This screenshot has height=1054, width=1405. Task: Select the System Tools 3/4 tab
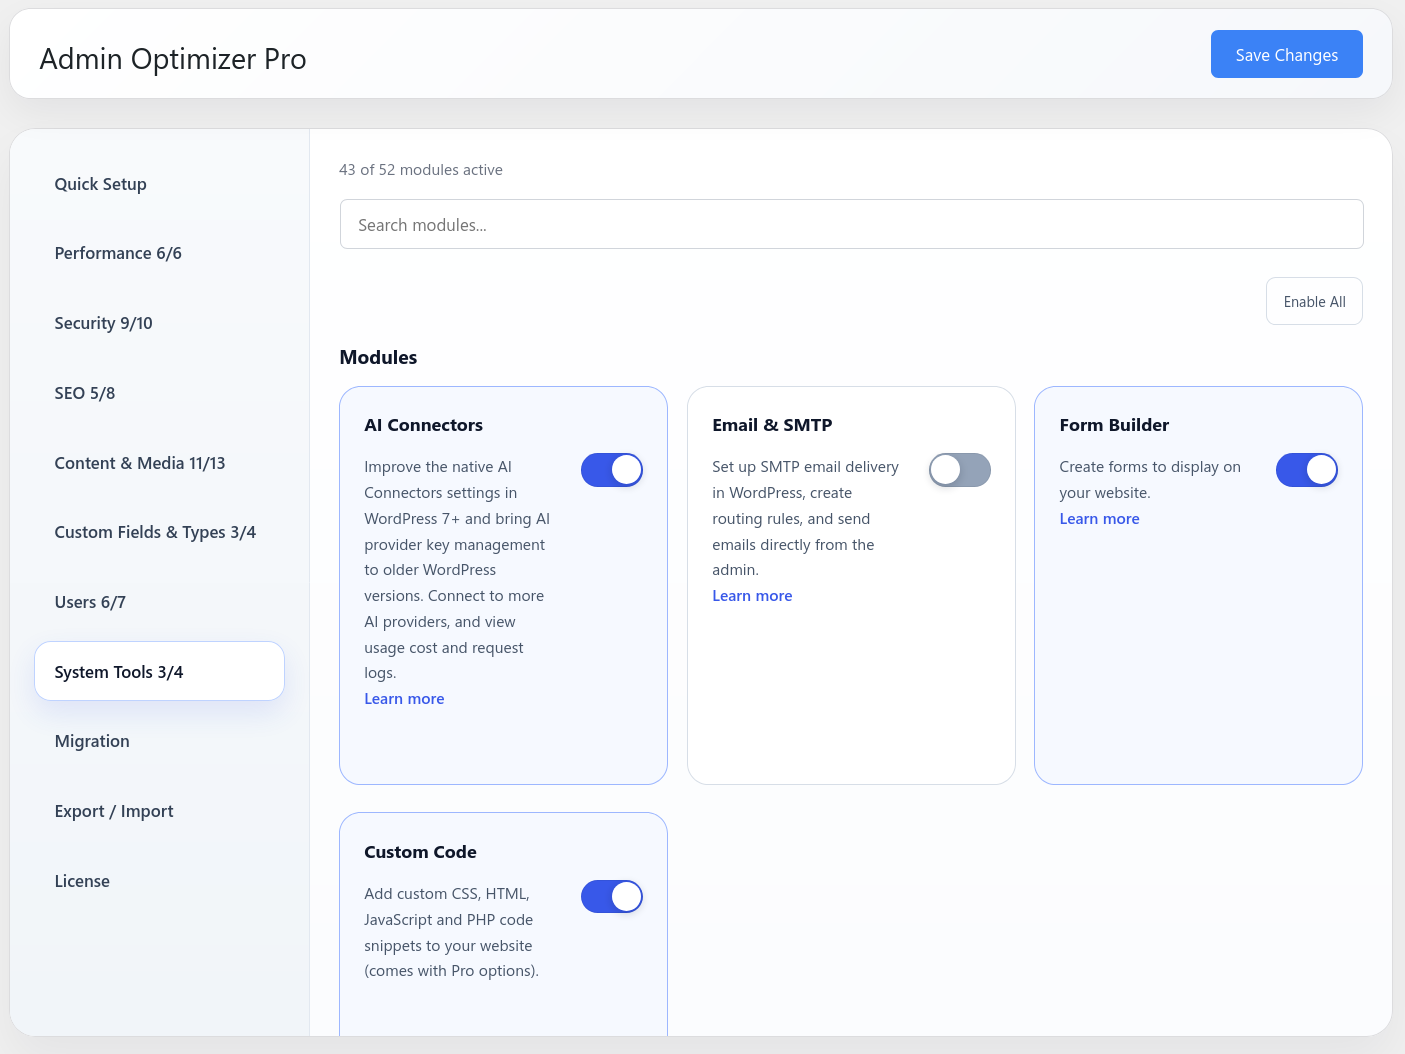159,672
